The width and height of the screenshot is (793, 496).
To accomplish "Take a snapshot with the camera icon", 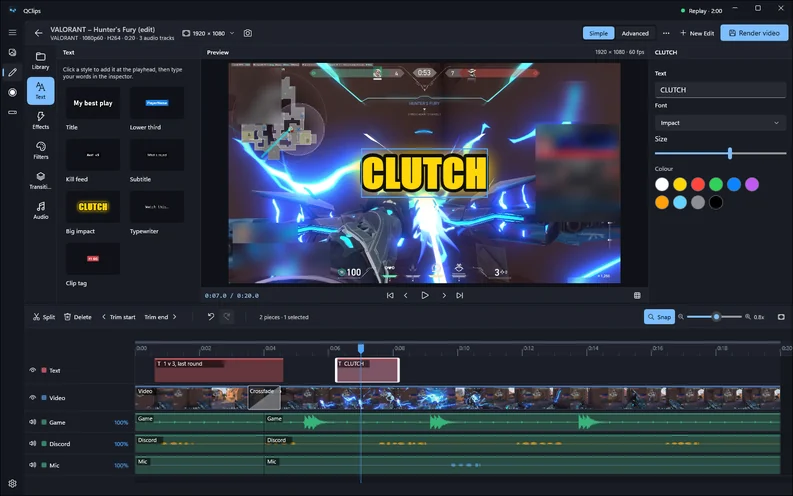I will pyautogui.click(x=247, y=33).
